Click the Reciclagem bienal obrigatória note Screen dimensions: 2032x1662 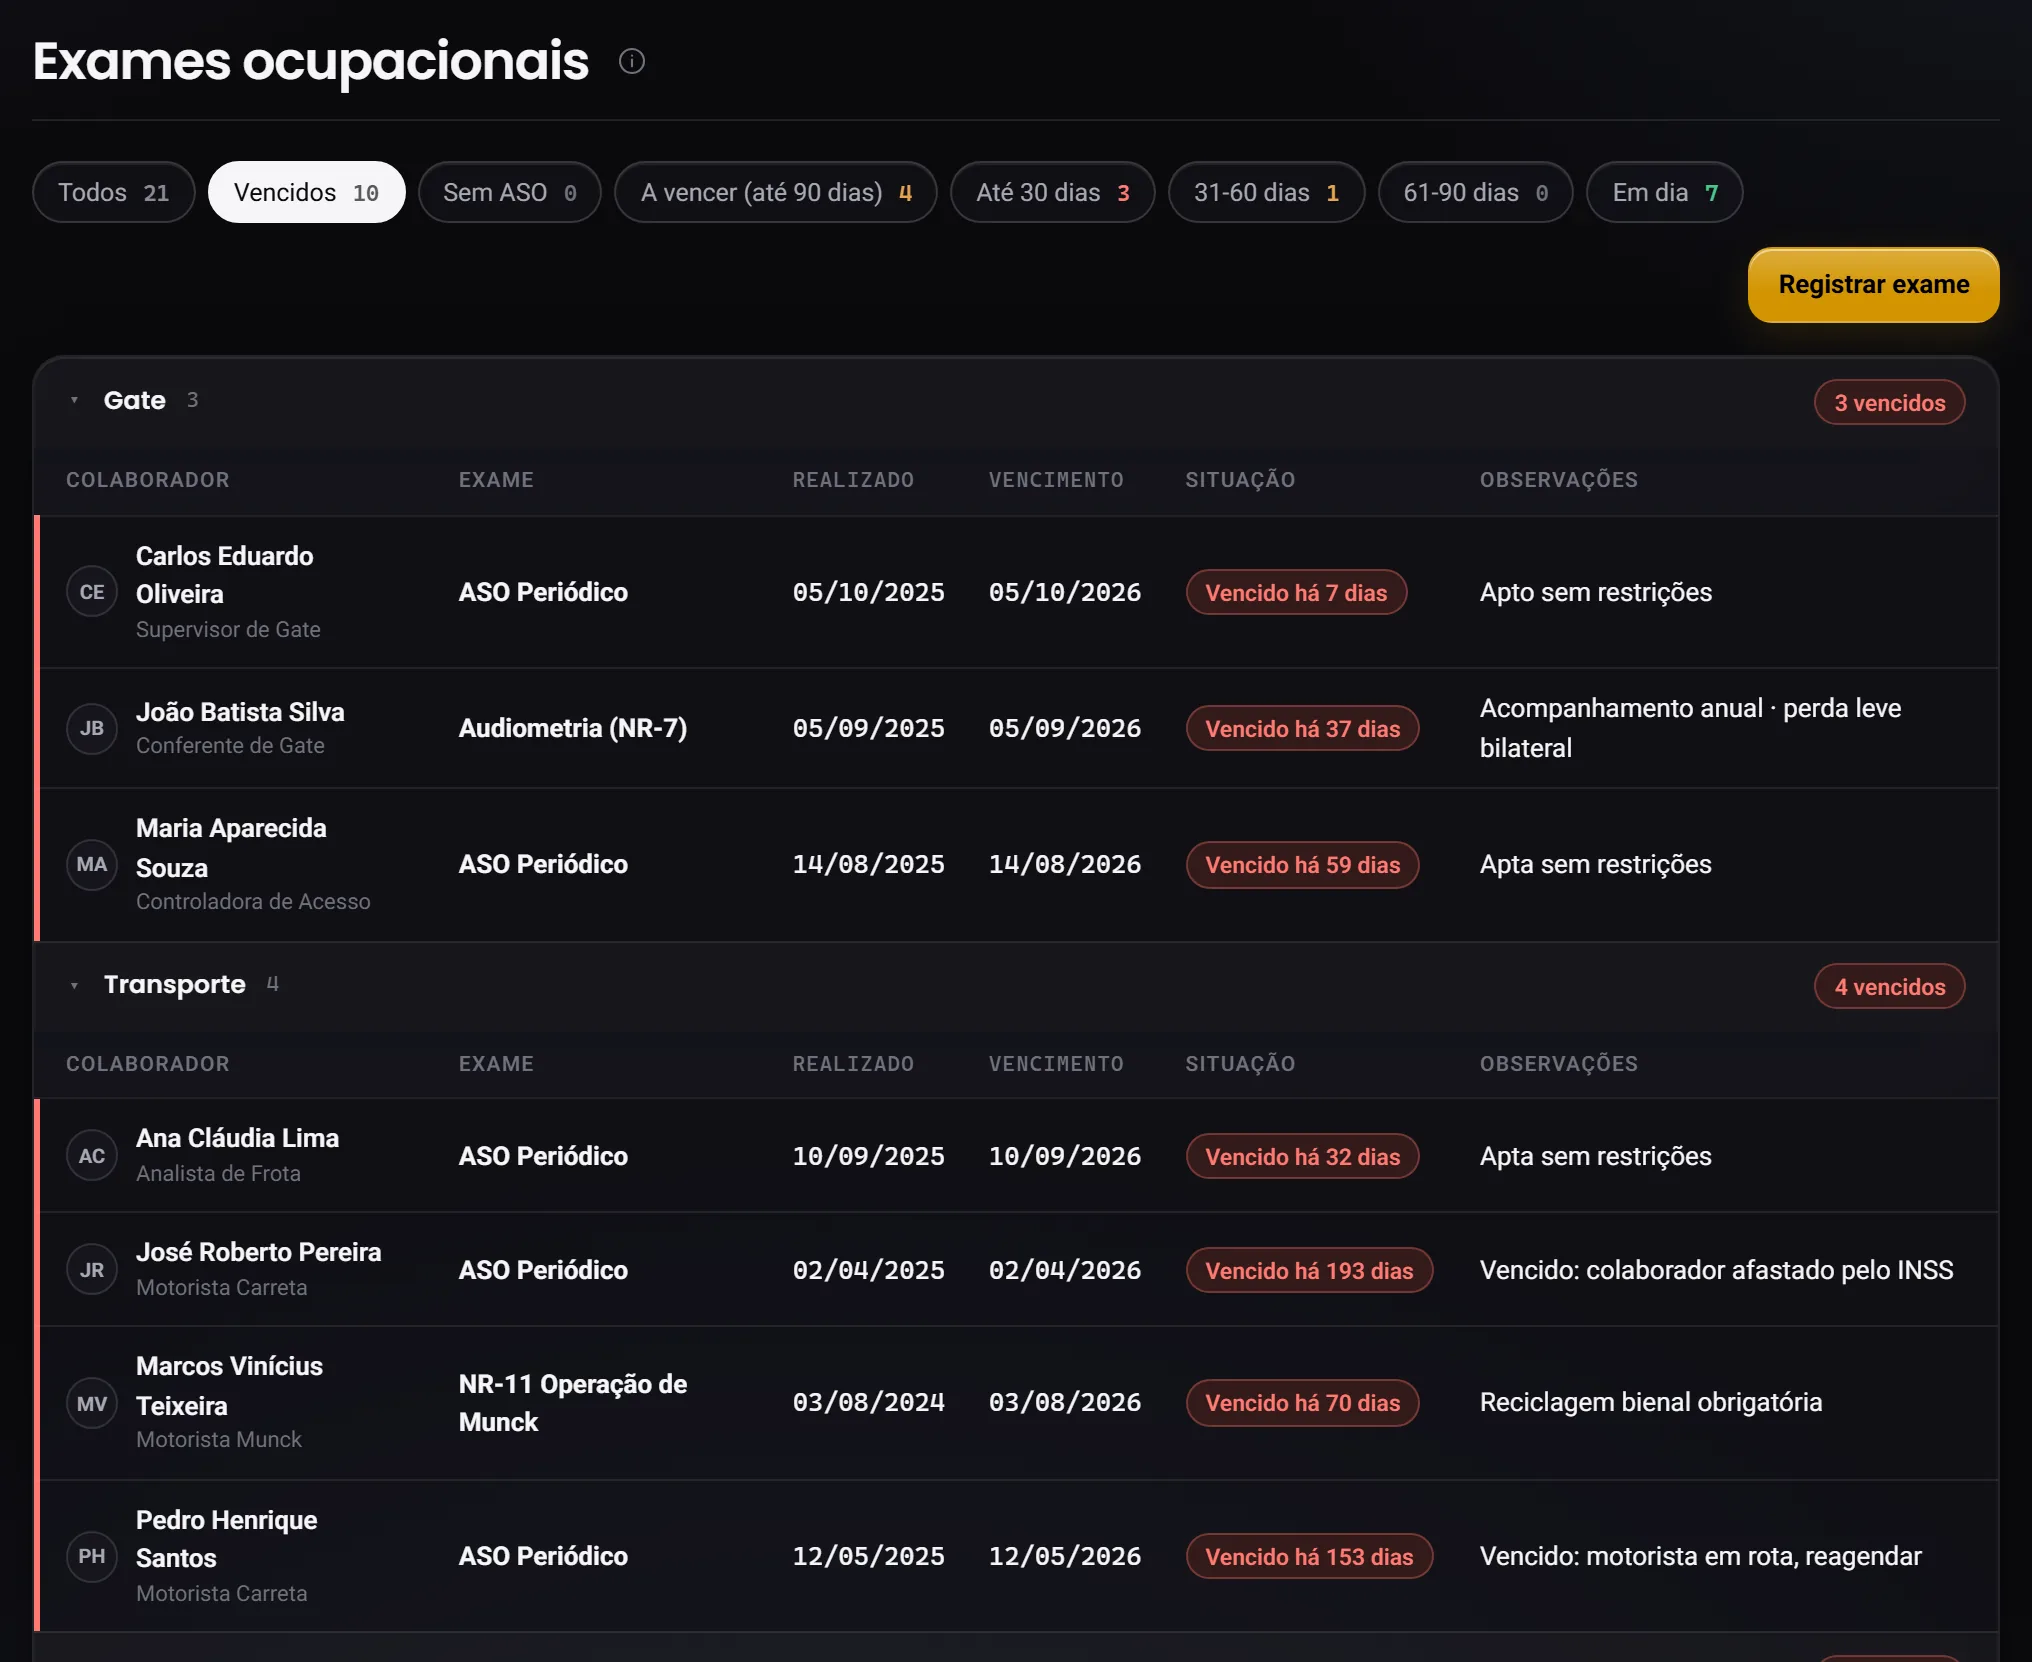click(x=1651, y=1402)
